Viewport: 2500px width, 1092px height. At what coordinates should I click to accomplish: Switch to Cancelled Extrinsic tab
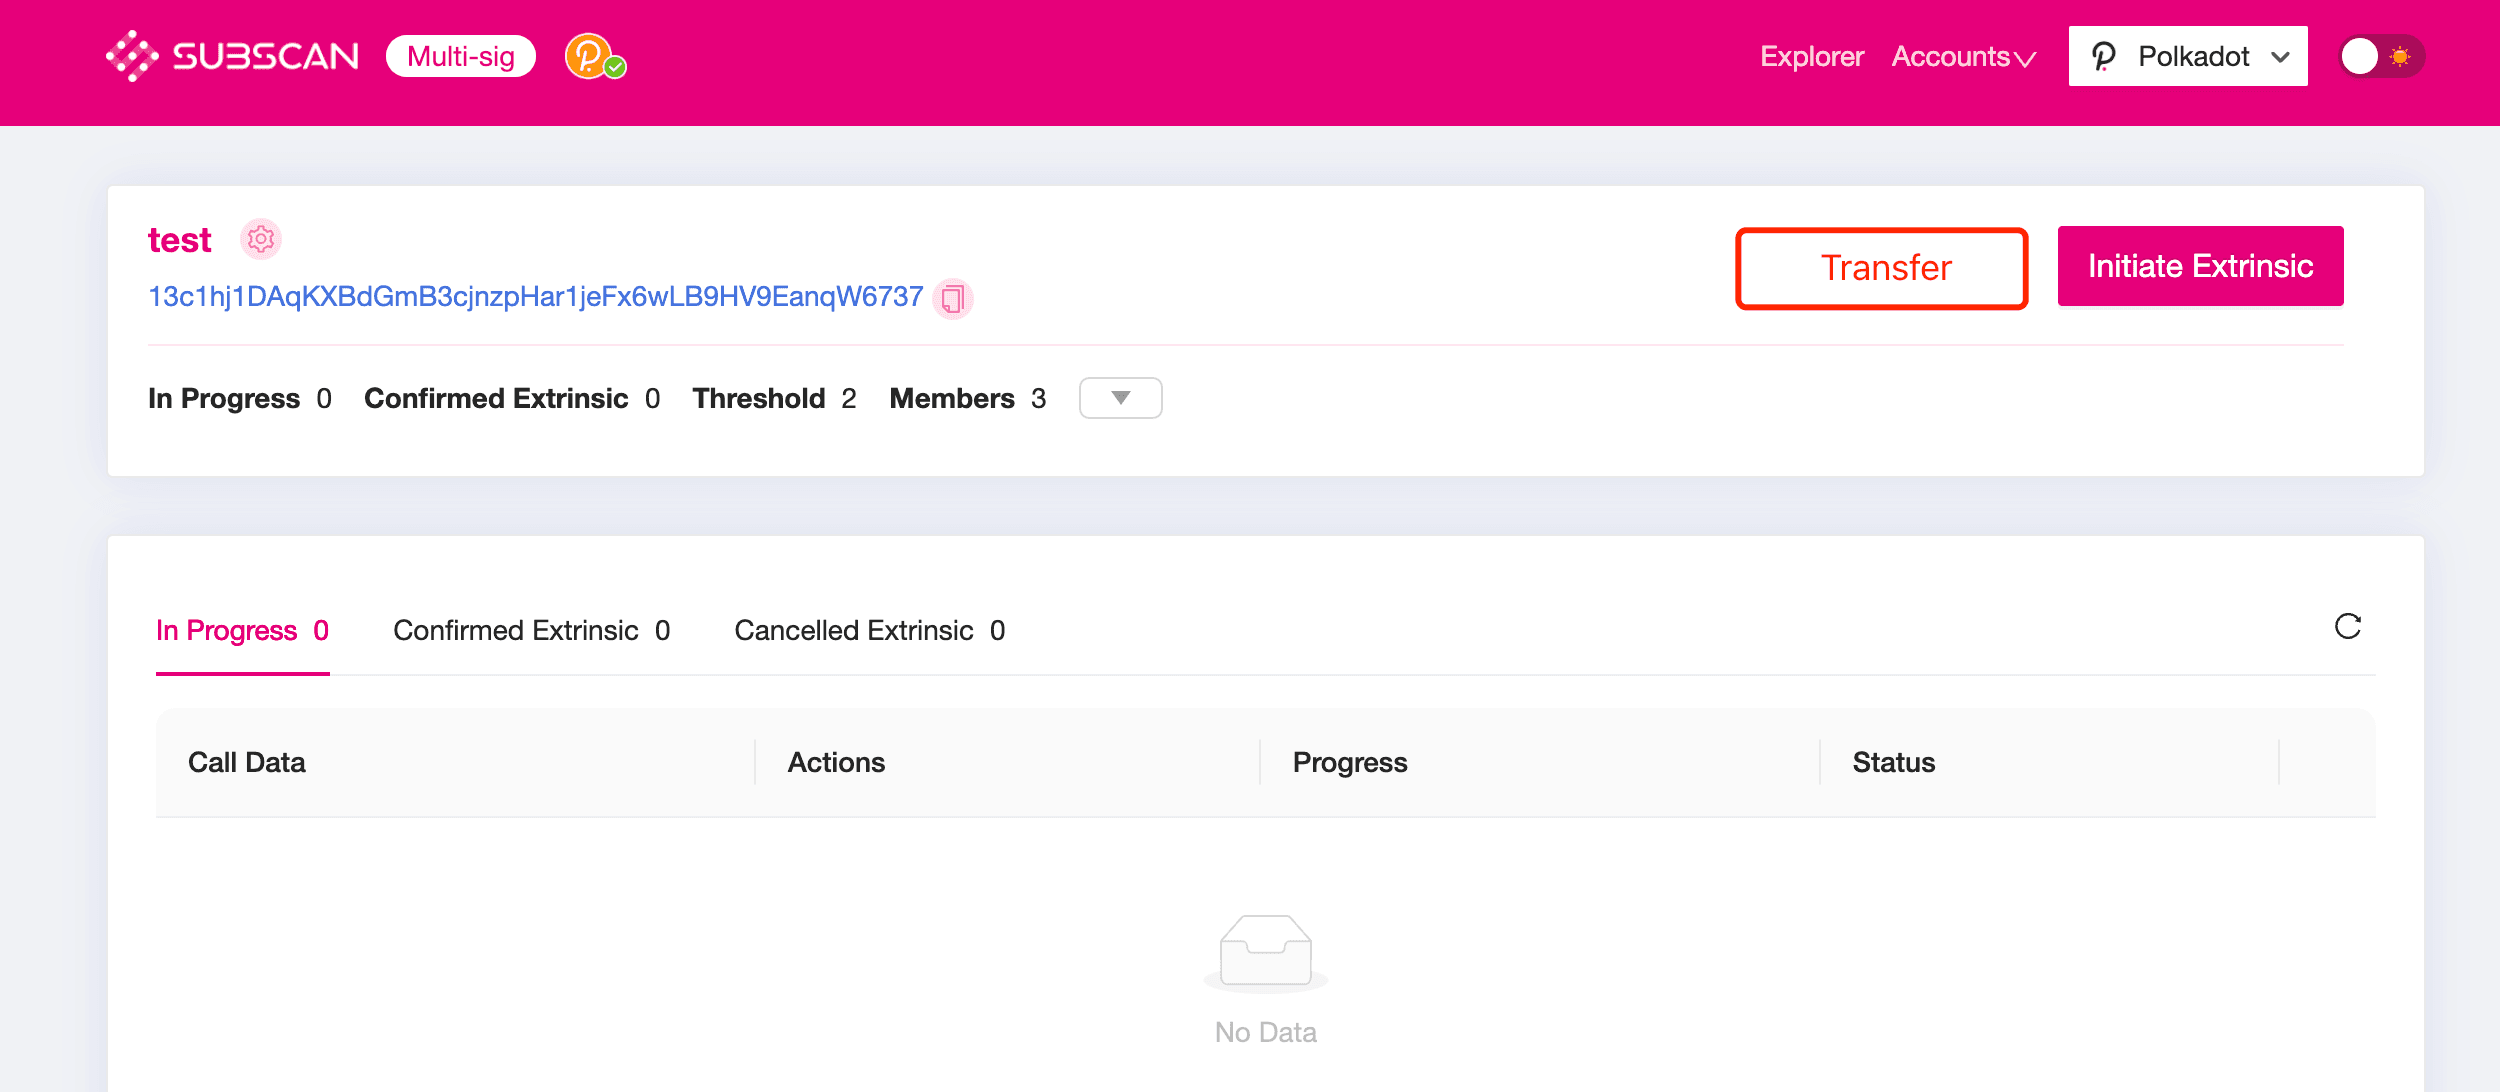[869, 631]
